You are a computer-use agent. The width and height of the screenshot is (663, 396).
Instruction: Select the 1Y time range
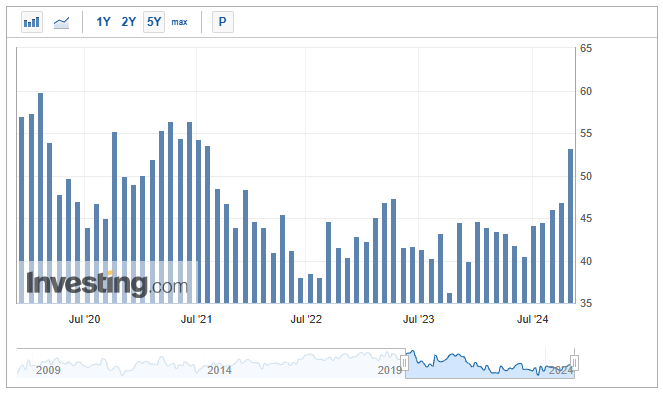click(103, 22)
